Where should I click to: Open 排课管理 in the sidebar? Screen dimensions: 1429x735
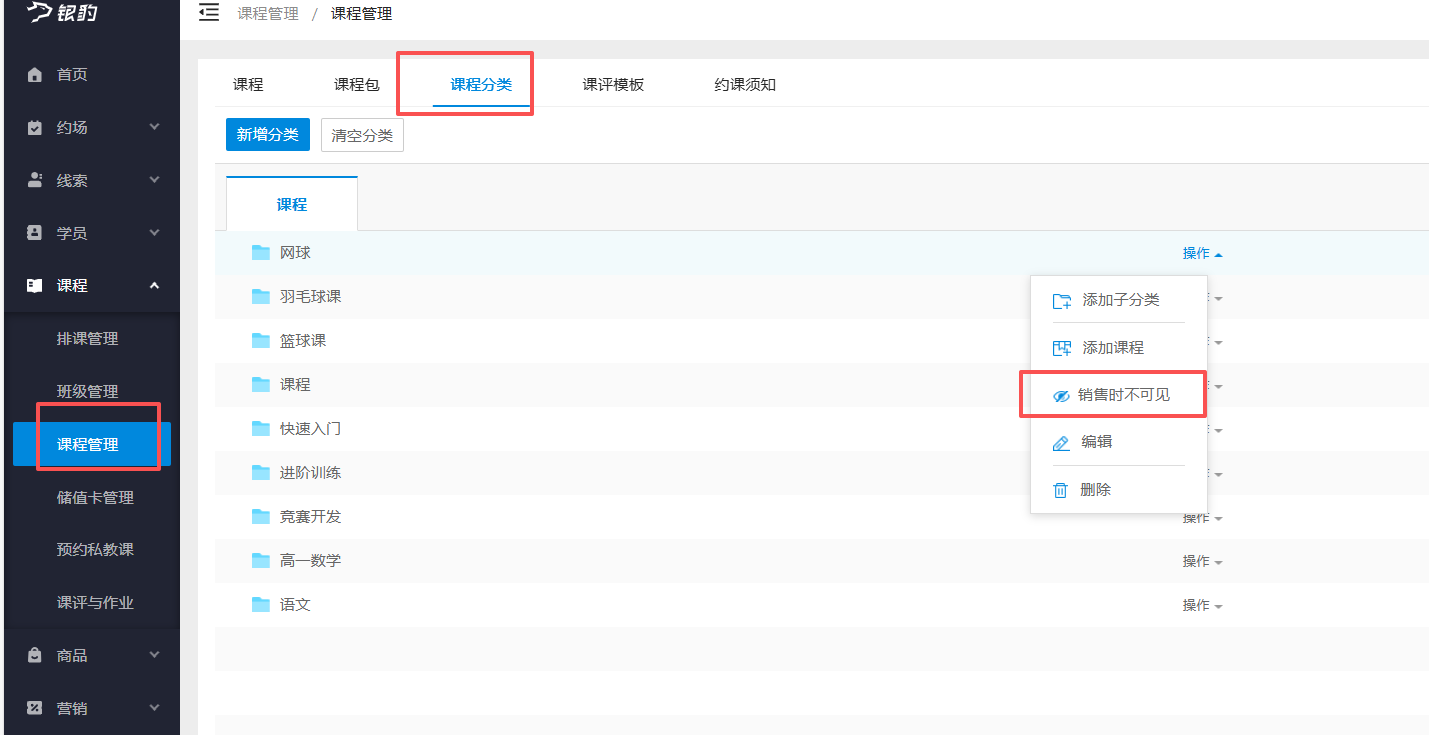[x=88, y=339]
